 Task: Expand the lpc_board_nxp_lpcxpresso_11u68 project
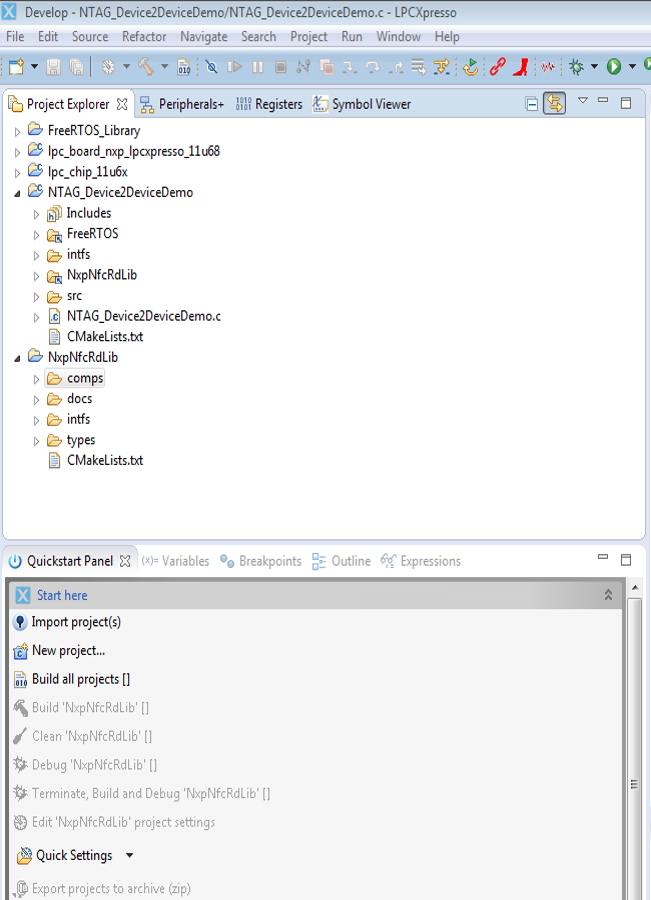coord(17,152)
